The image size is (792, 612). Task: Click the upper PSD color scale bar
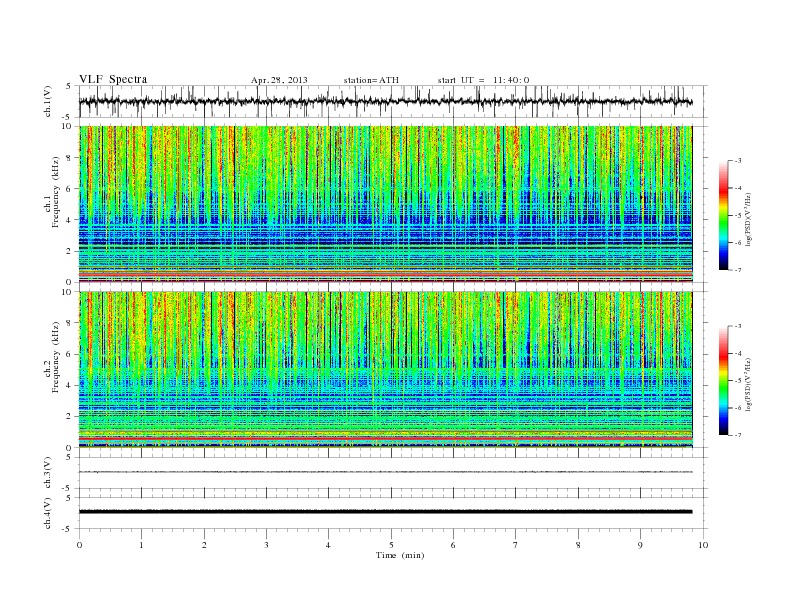[x=724, y=215]
